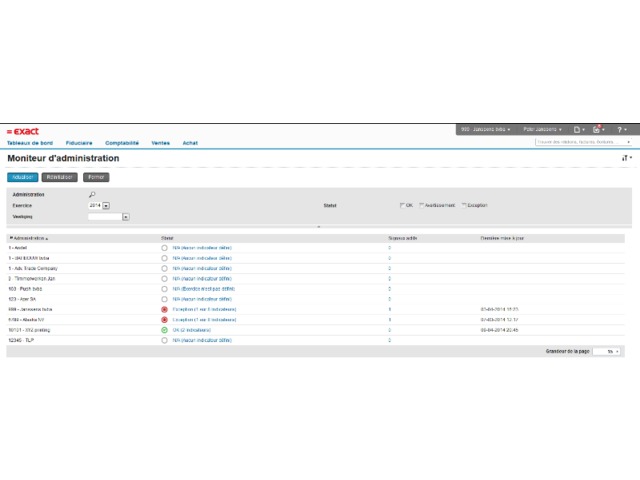Open the N/A link for Push bvba
The width and height of the screenshot is (640, 480).
coord(203,289)
